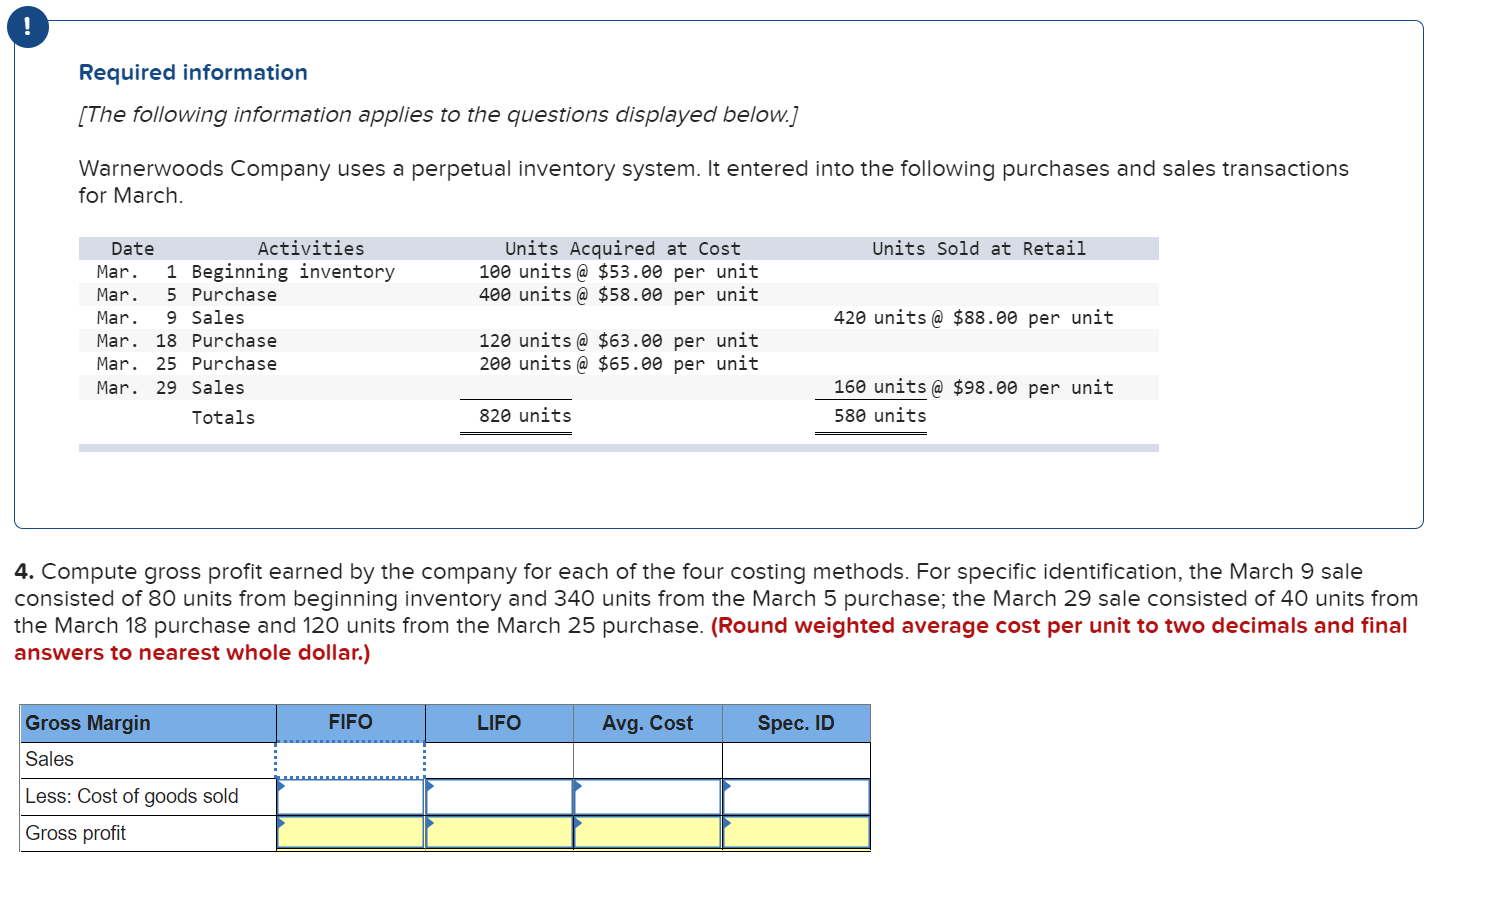This screenshot has height=898, width=1491.
Task: Select the Sales input cell under FIFO
Action: point(350,760)
